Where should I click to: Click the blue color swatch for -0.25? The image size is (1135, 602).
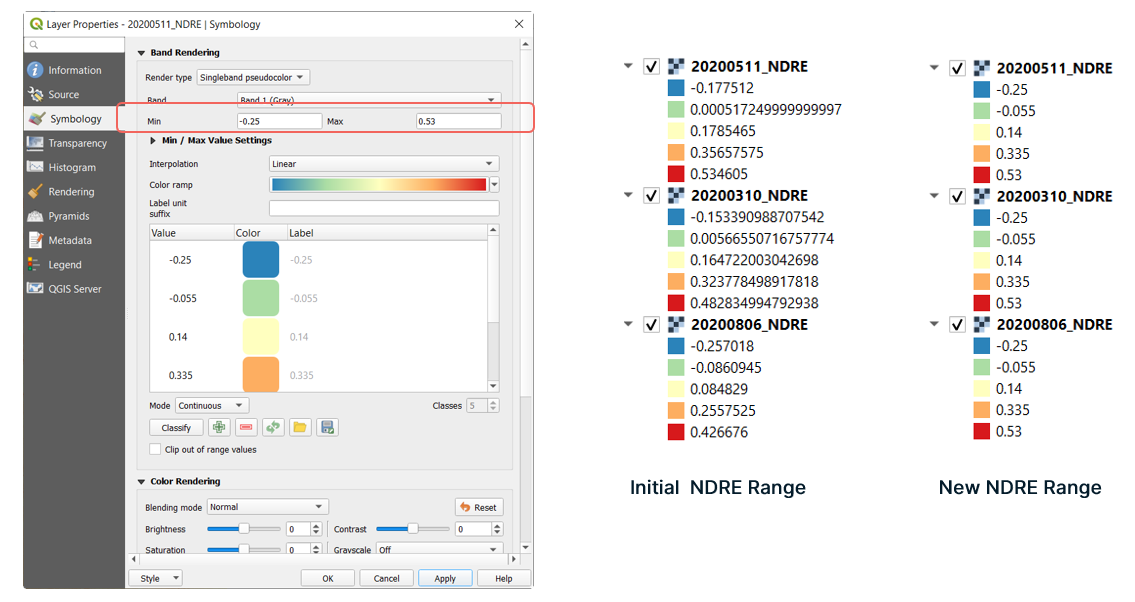click(261, 260)
